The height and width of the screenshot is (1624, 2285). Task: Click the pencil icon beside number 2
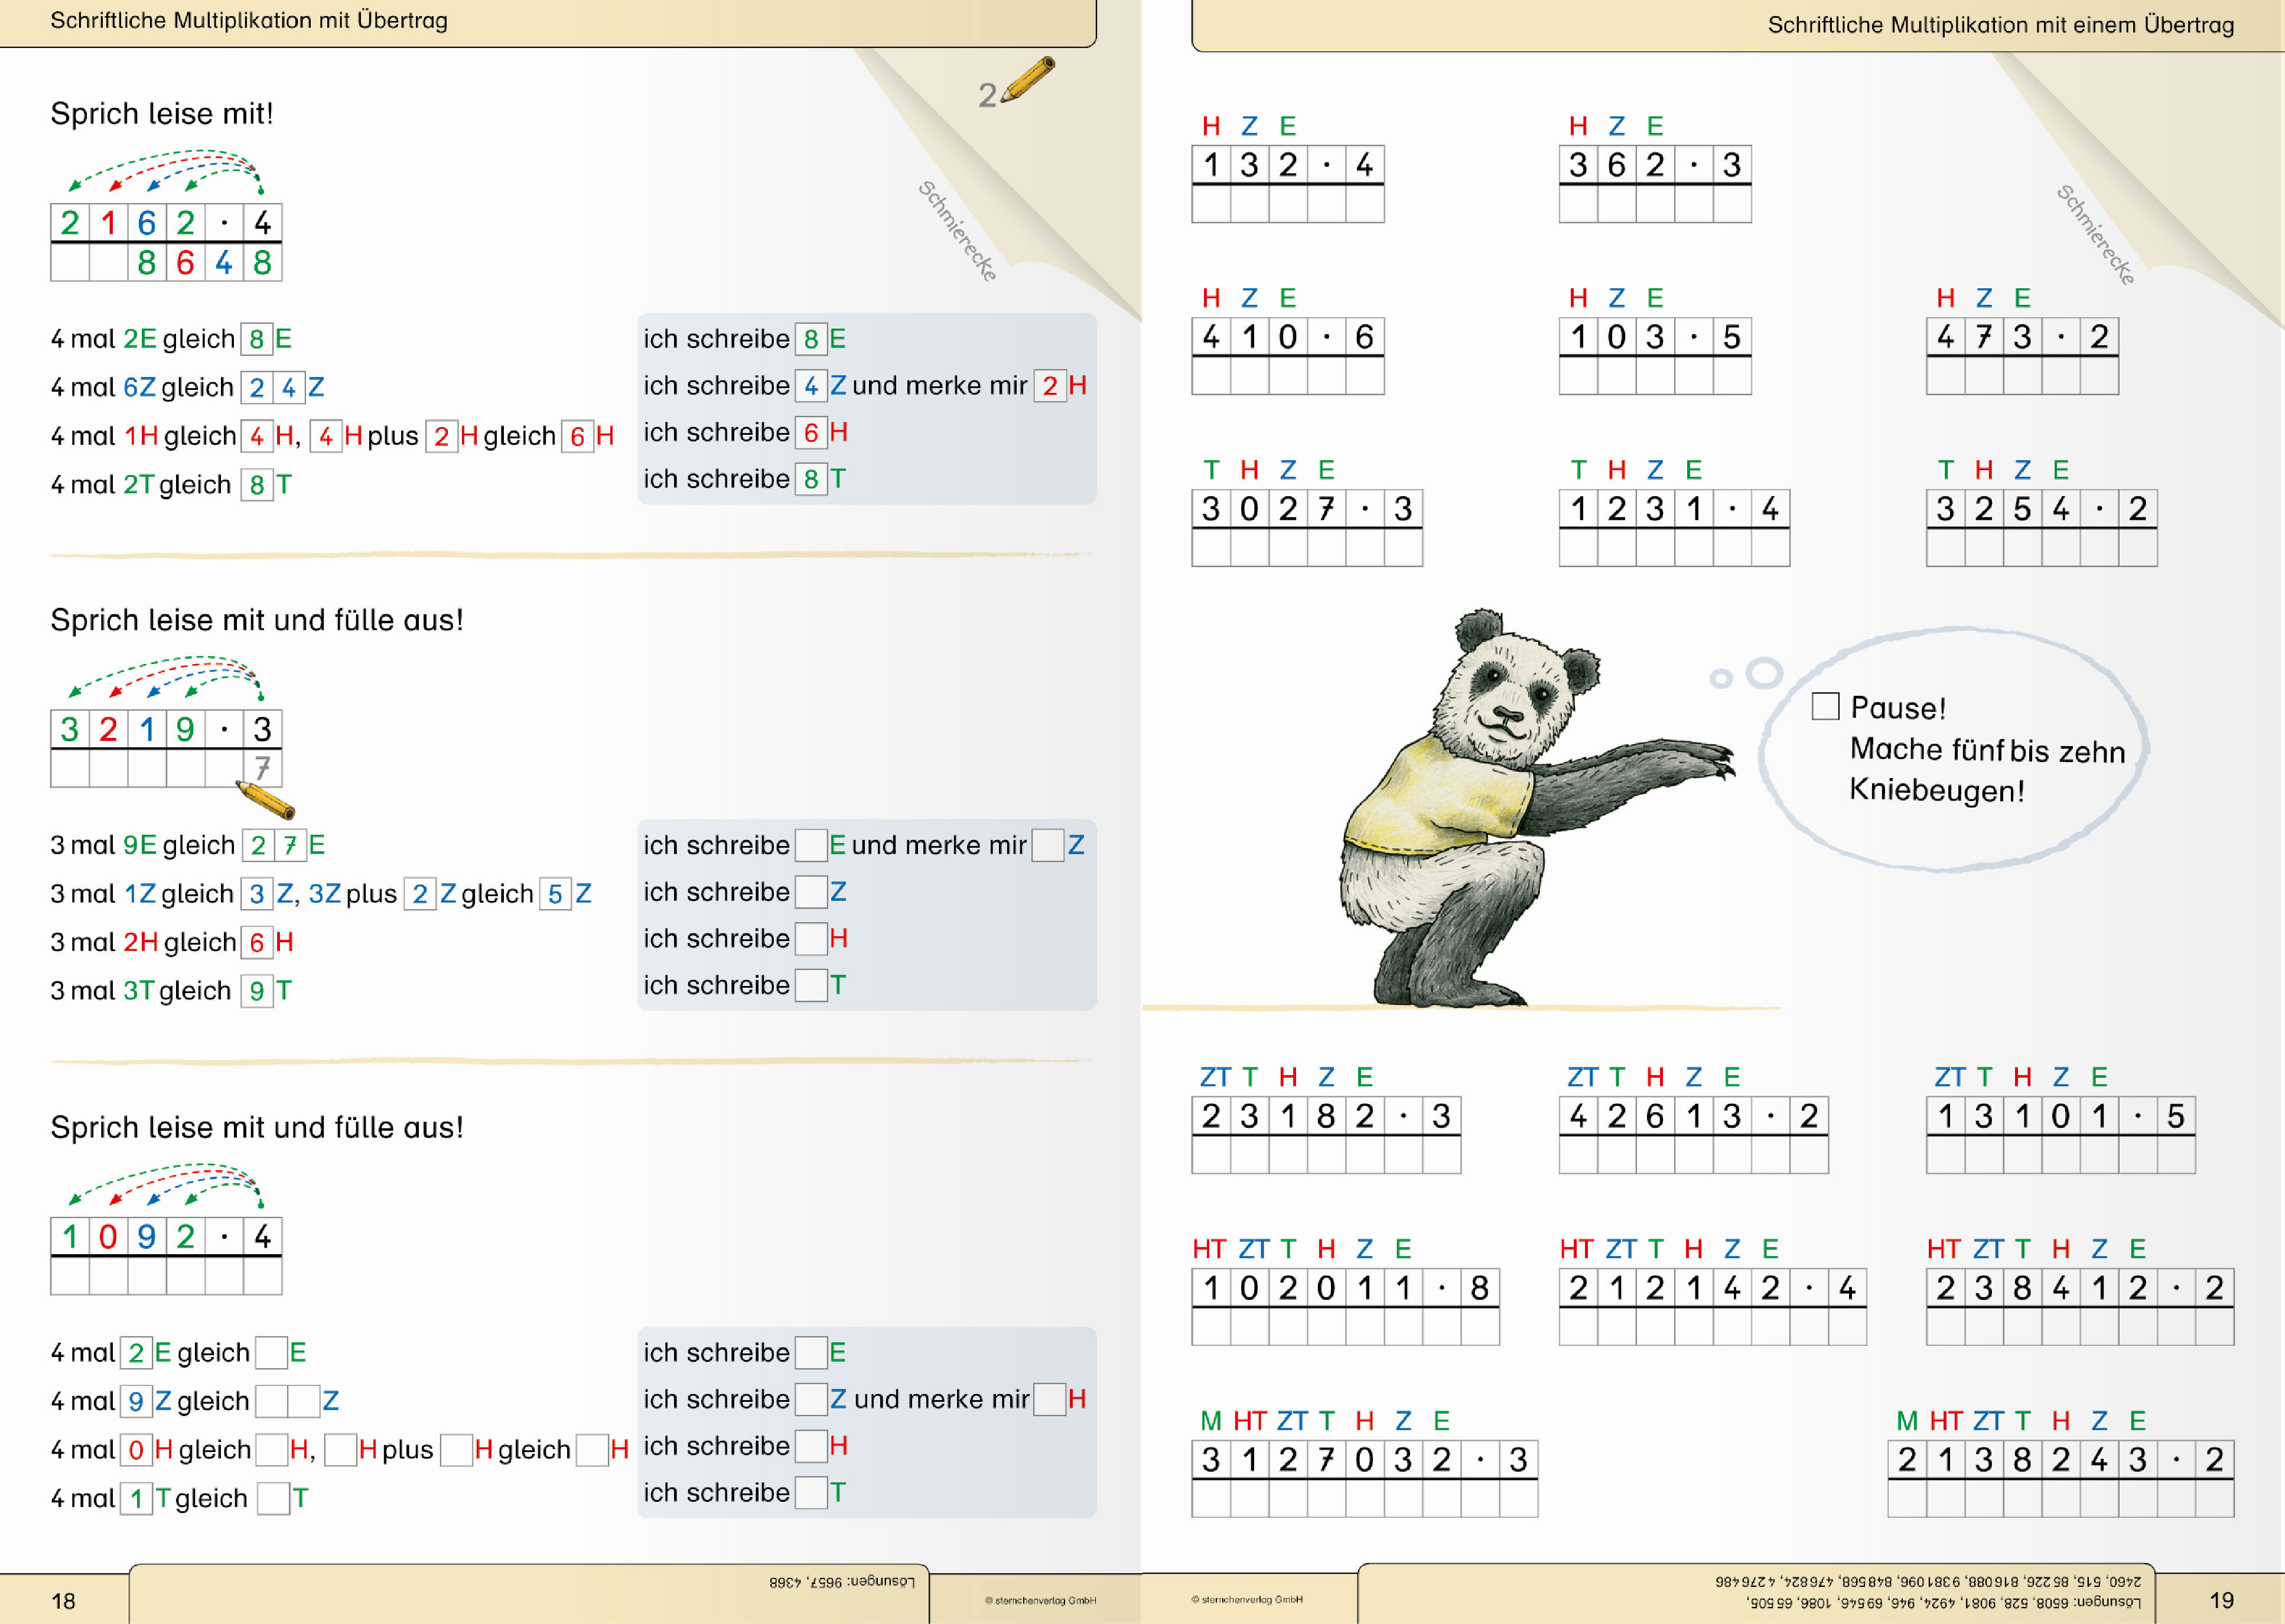tap(1028, 79)
